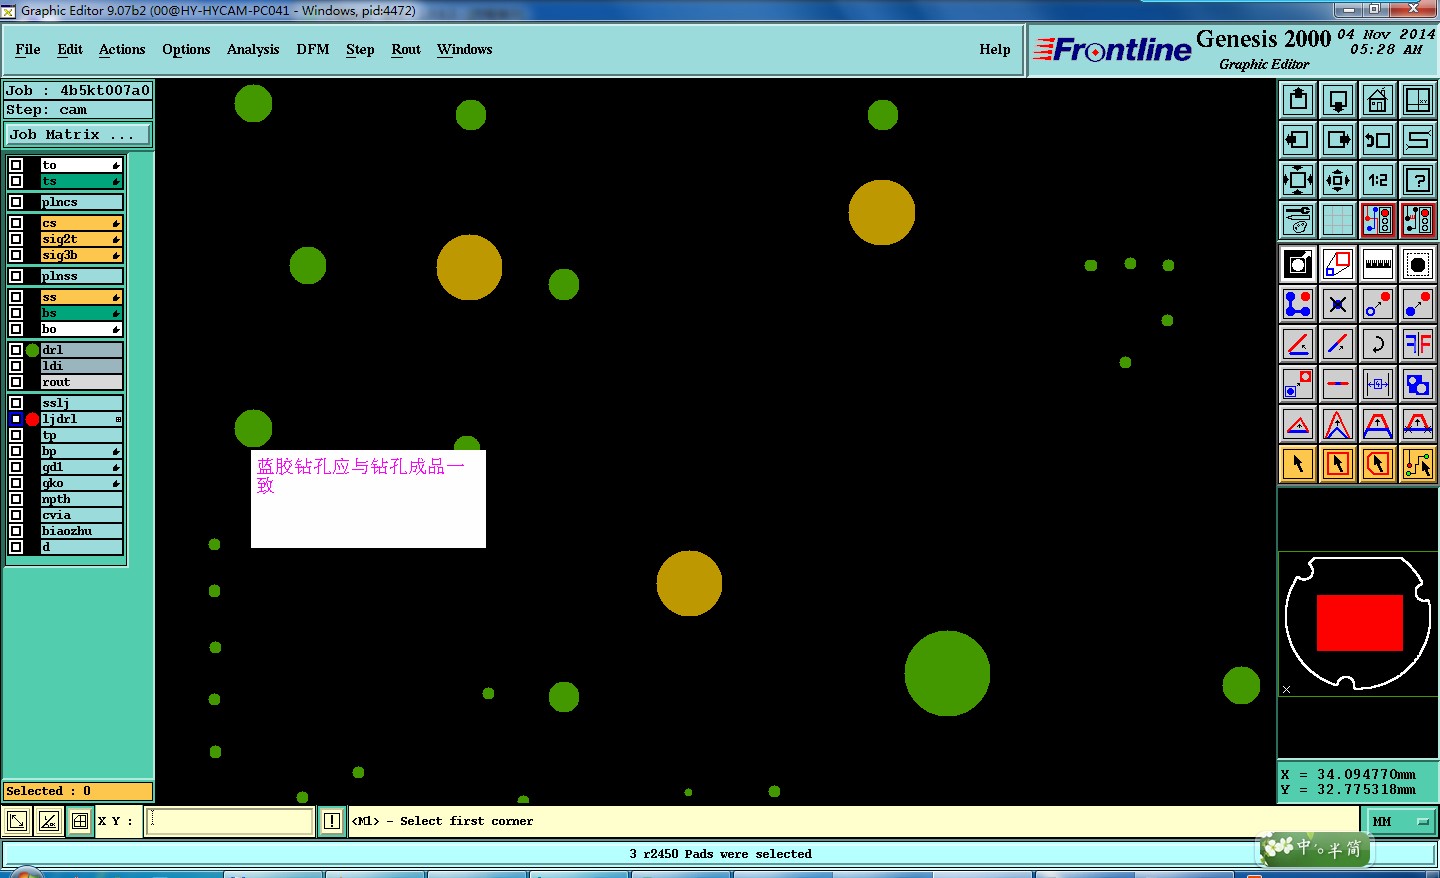The height and width of the screenshot is (878, 1440).
Task: Select the biaozhu layer name
Action: click(x=81, y=531)
